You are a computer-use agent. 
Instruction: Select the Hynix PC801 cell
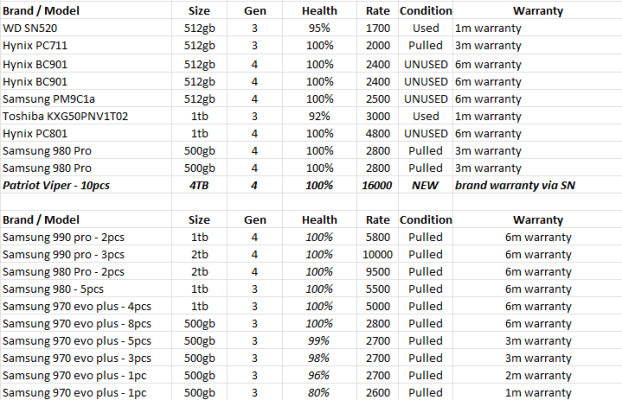(x=86, y=133)
